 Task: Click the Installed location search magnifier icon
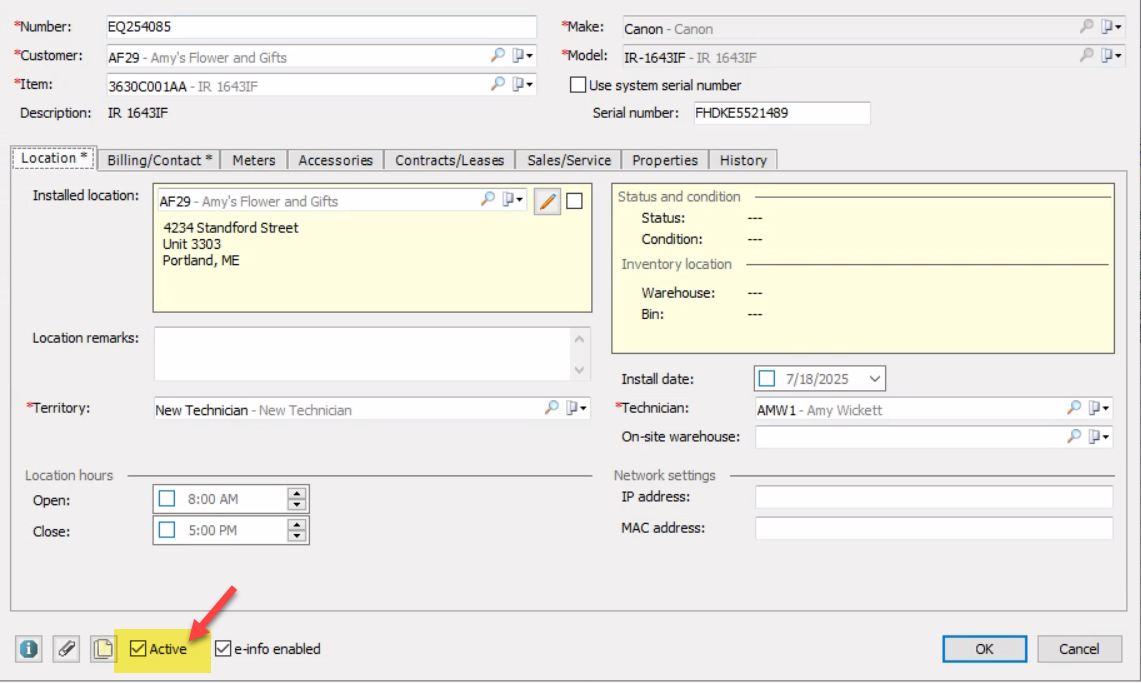pos(488,199)
